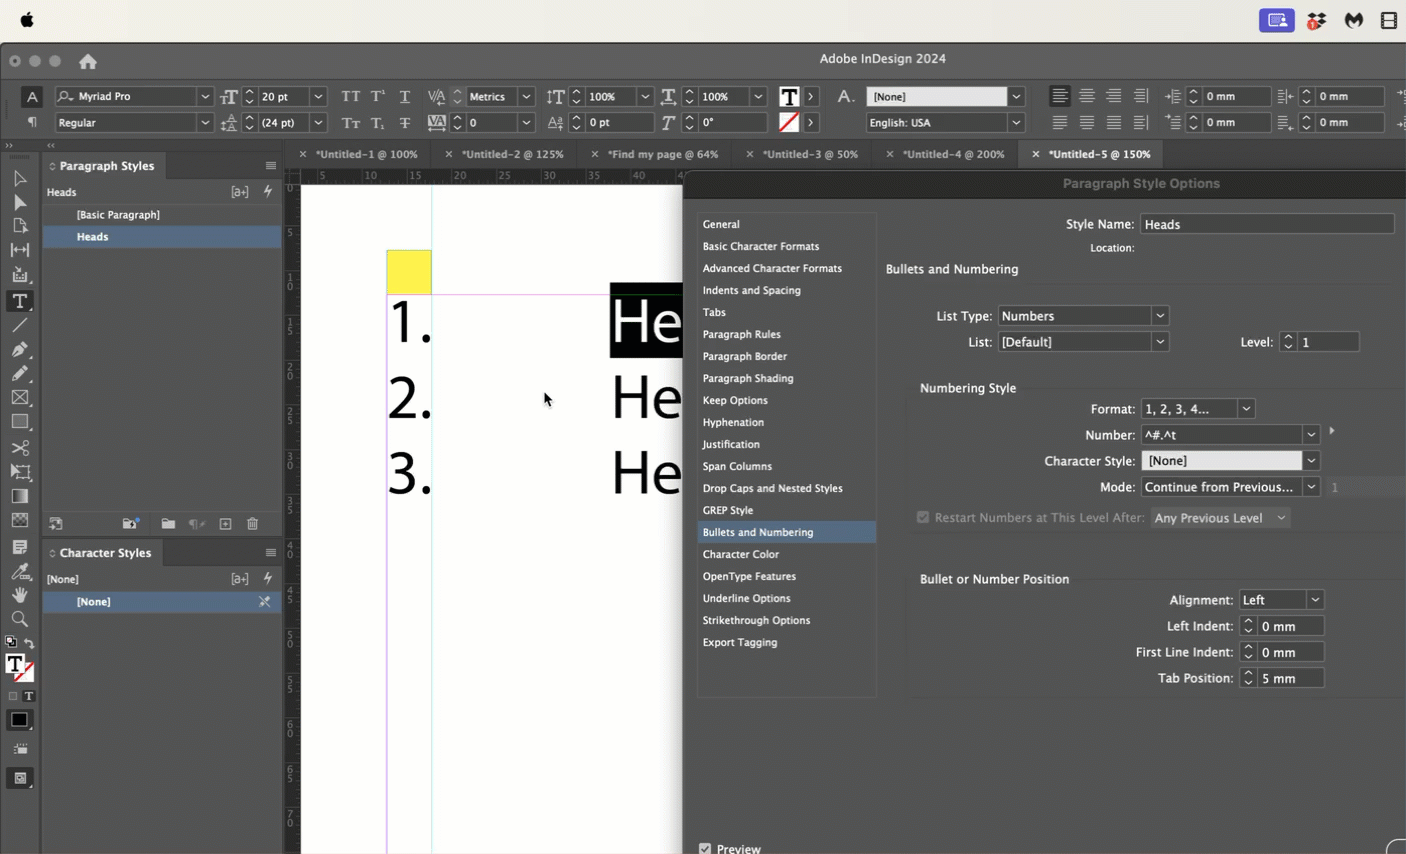Open the Alignment Left dropdown
This screenshot has width=1406, height=854.
[x=1282, y=600]
